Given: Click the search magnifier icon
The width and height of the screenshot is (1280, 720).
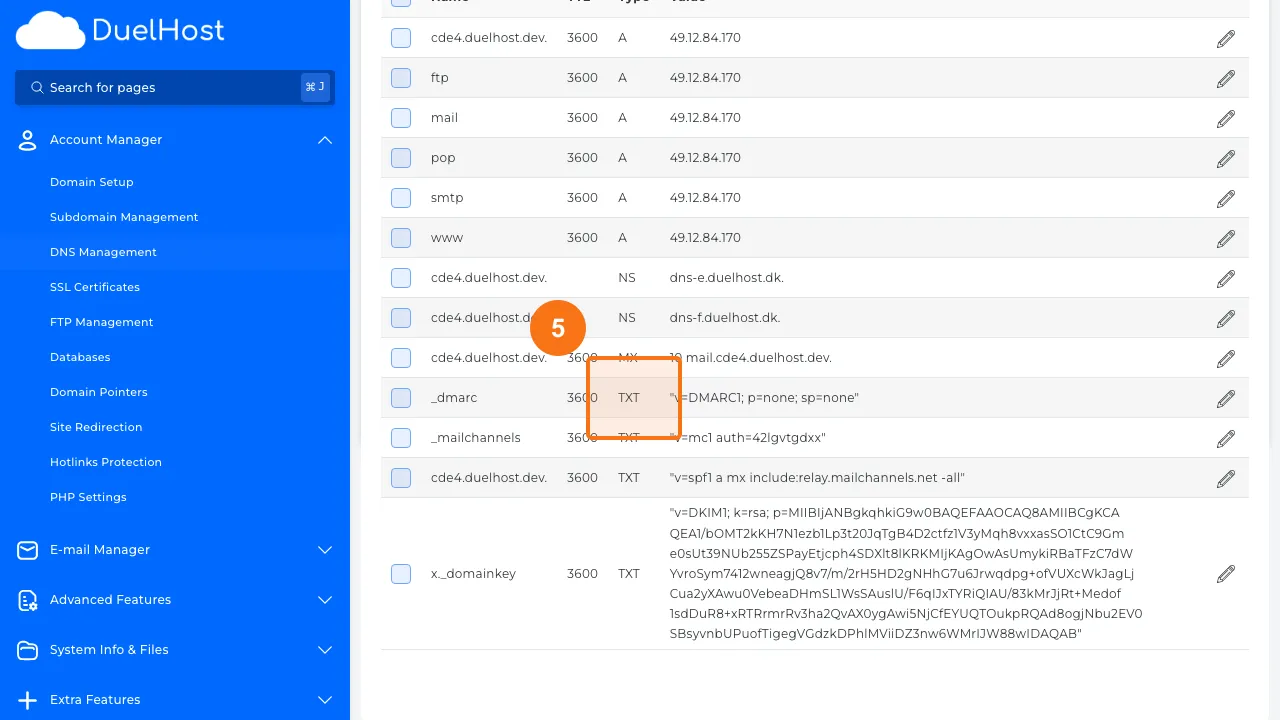Looking at the screenshot, I should coord(37,87).
